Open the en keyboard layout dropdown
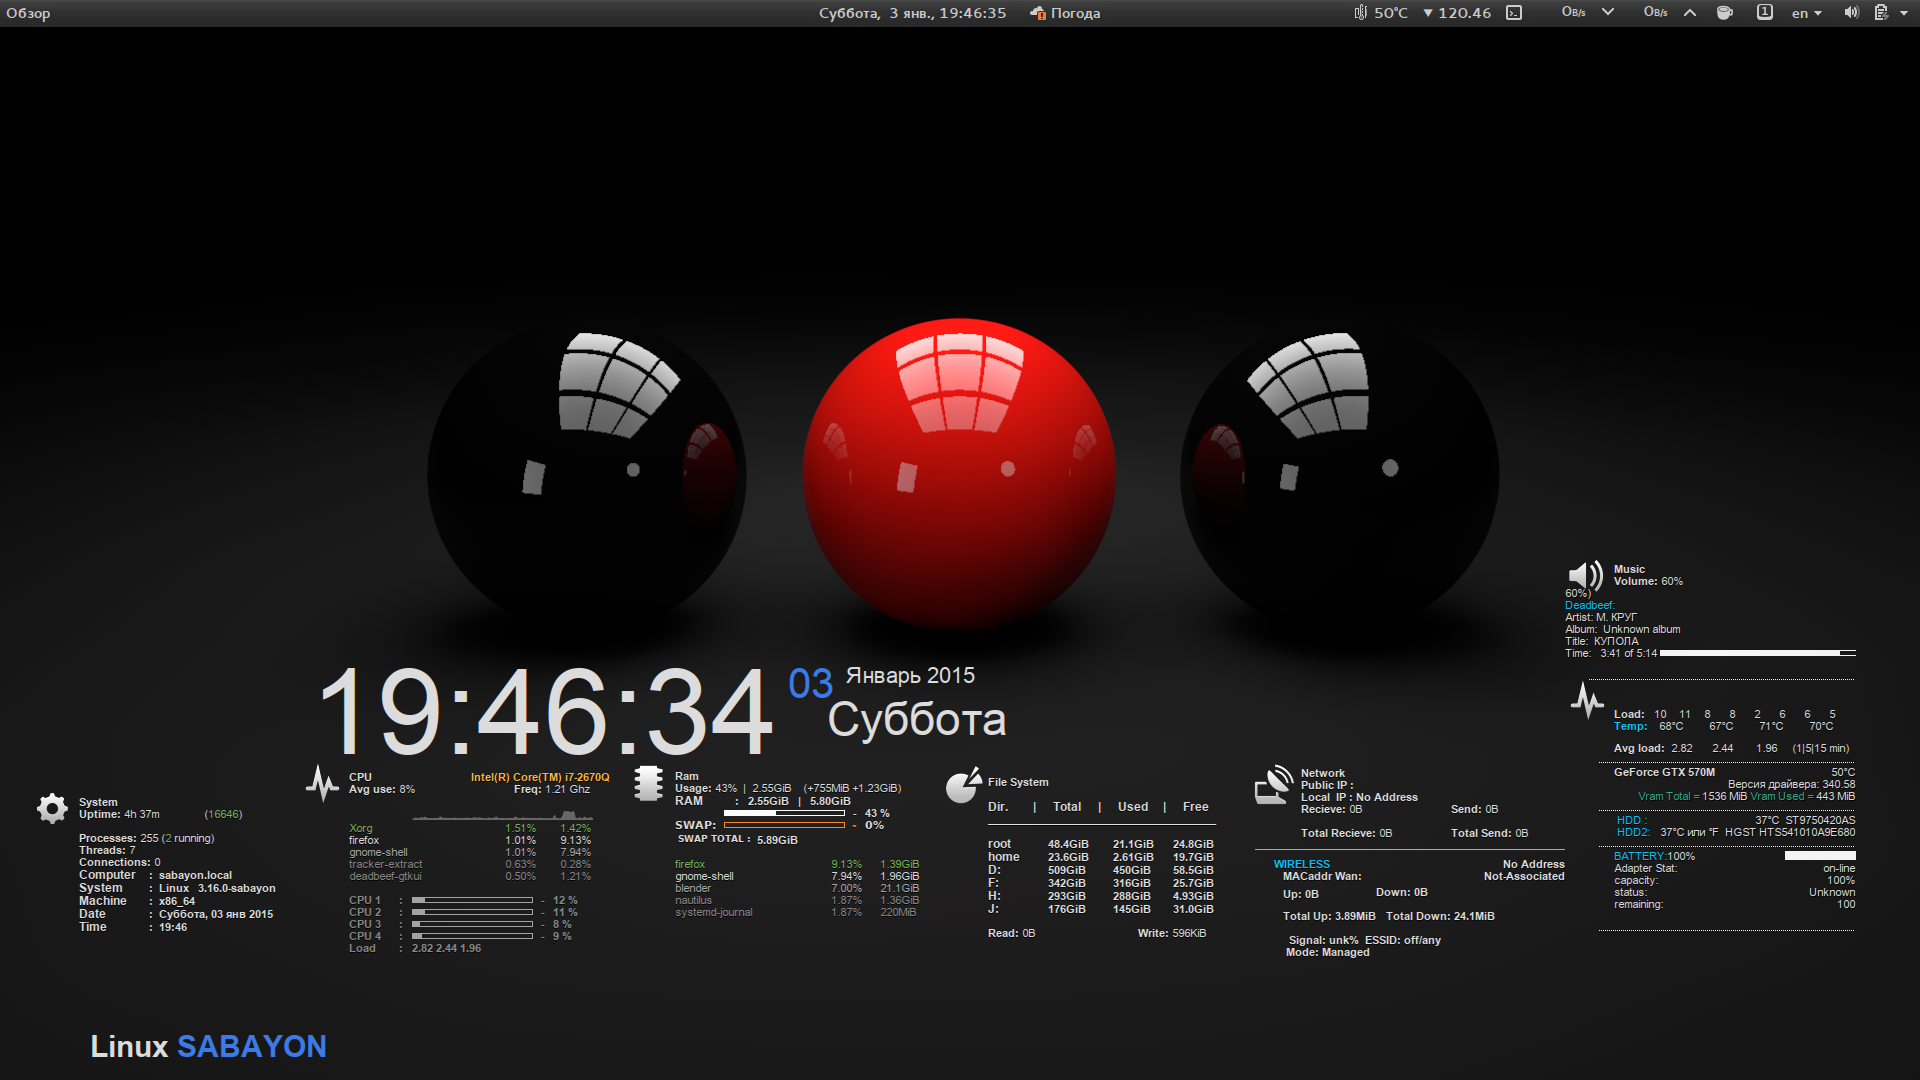1920x1080 pixels. (1807, 13)
